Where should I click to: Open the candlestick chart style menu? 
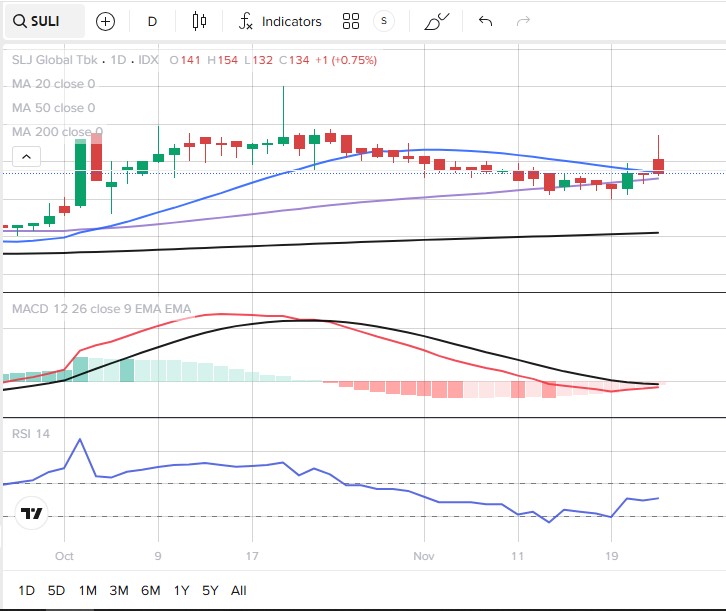[198, 21]
